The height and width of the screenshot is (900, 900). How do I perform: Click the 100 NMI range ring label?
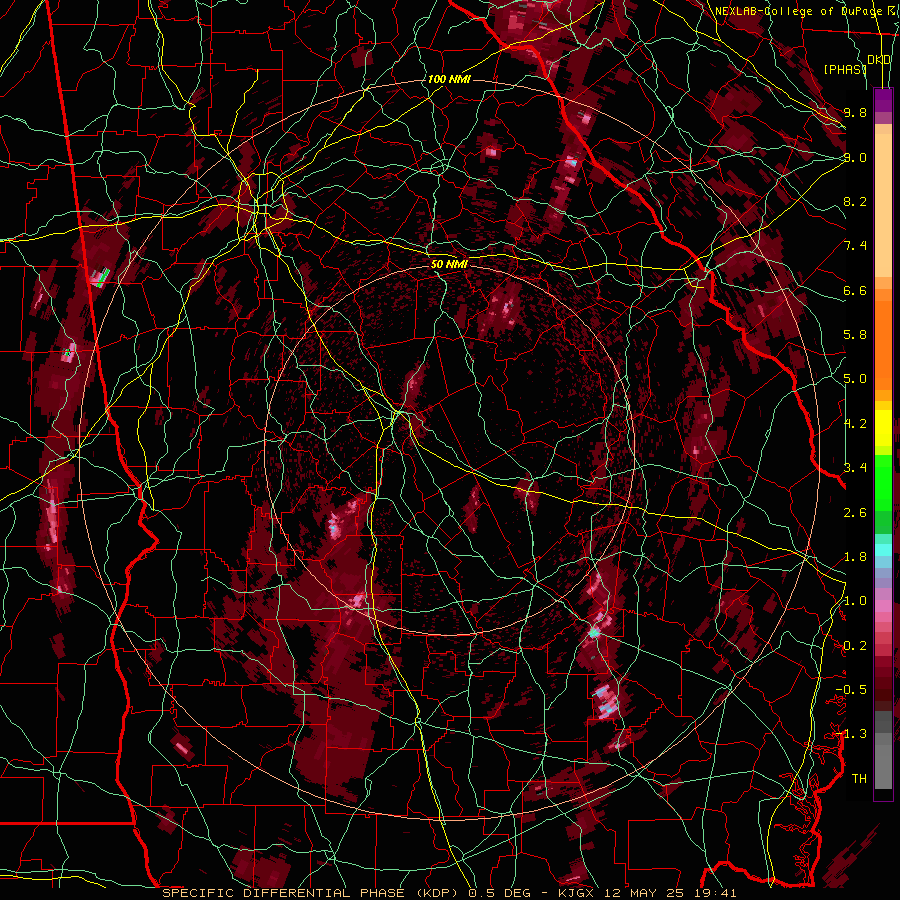click(449, 79)
